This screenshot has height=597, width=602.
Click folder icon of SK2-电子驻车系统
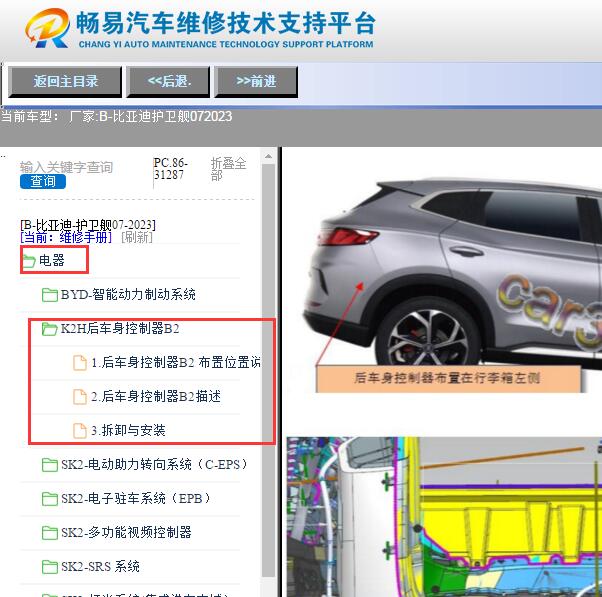50,499
